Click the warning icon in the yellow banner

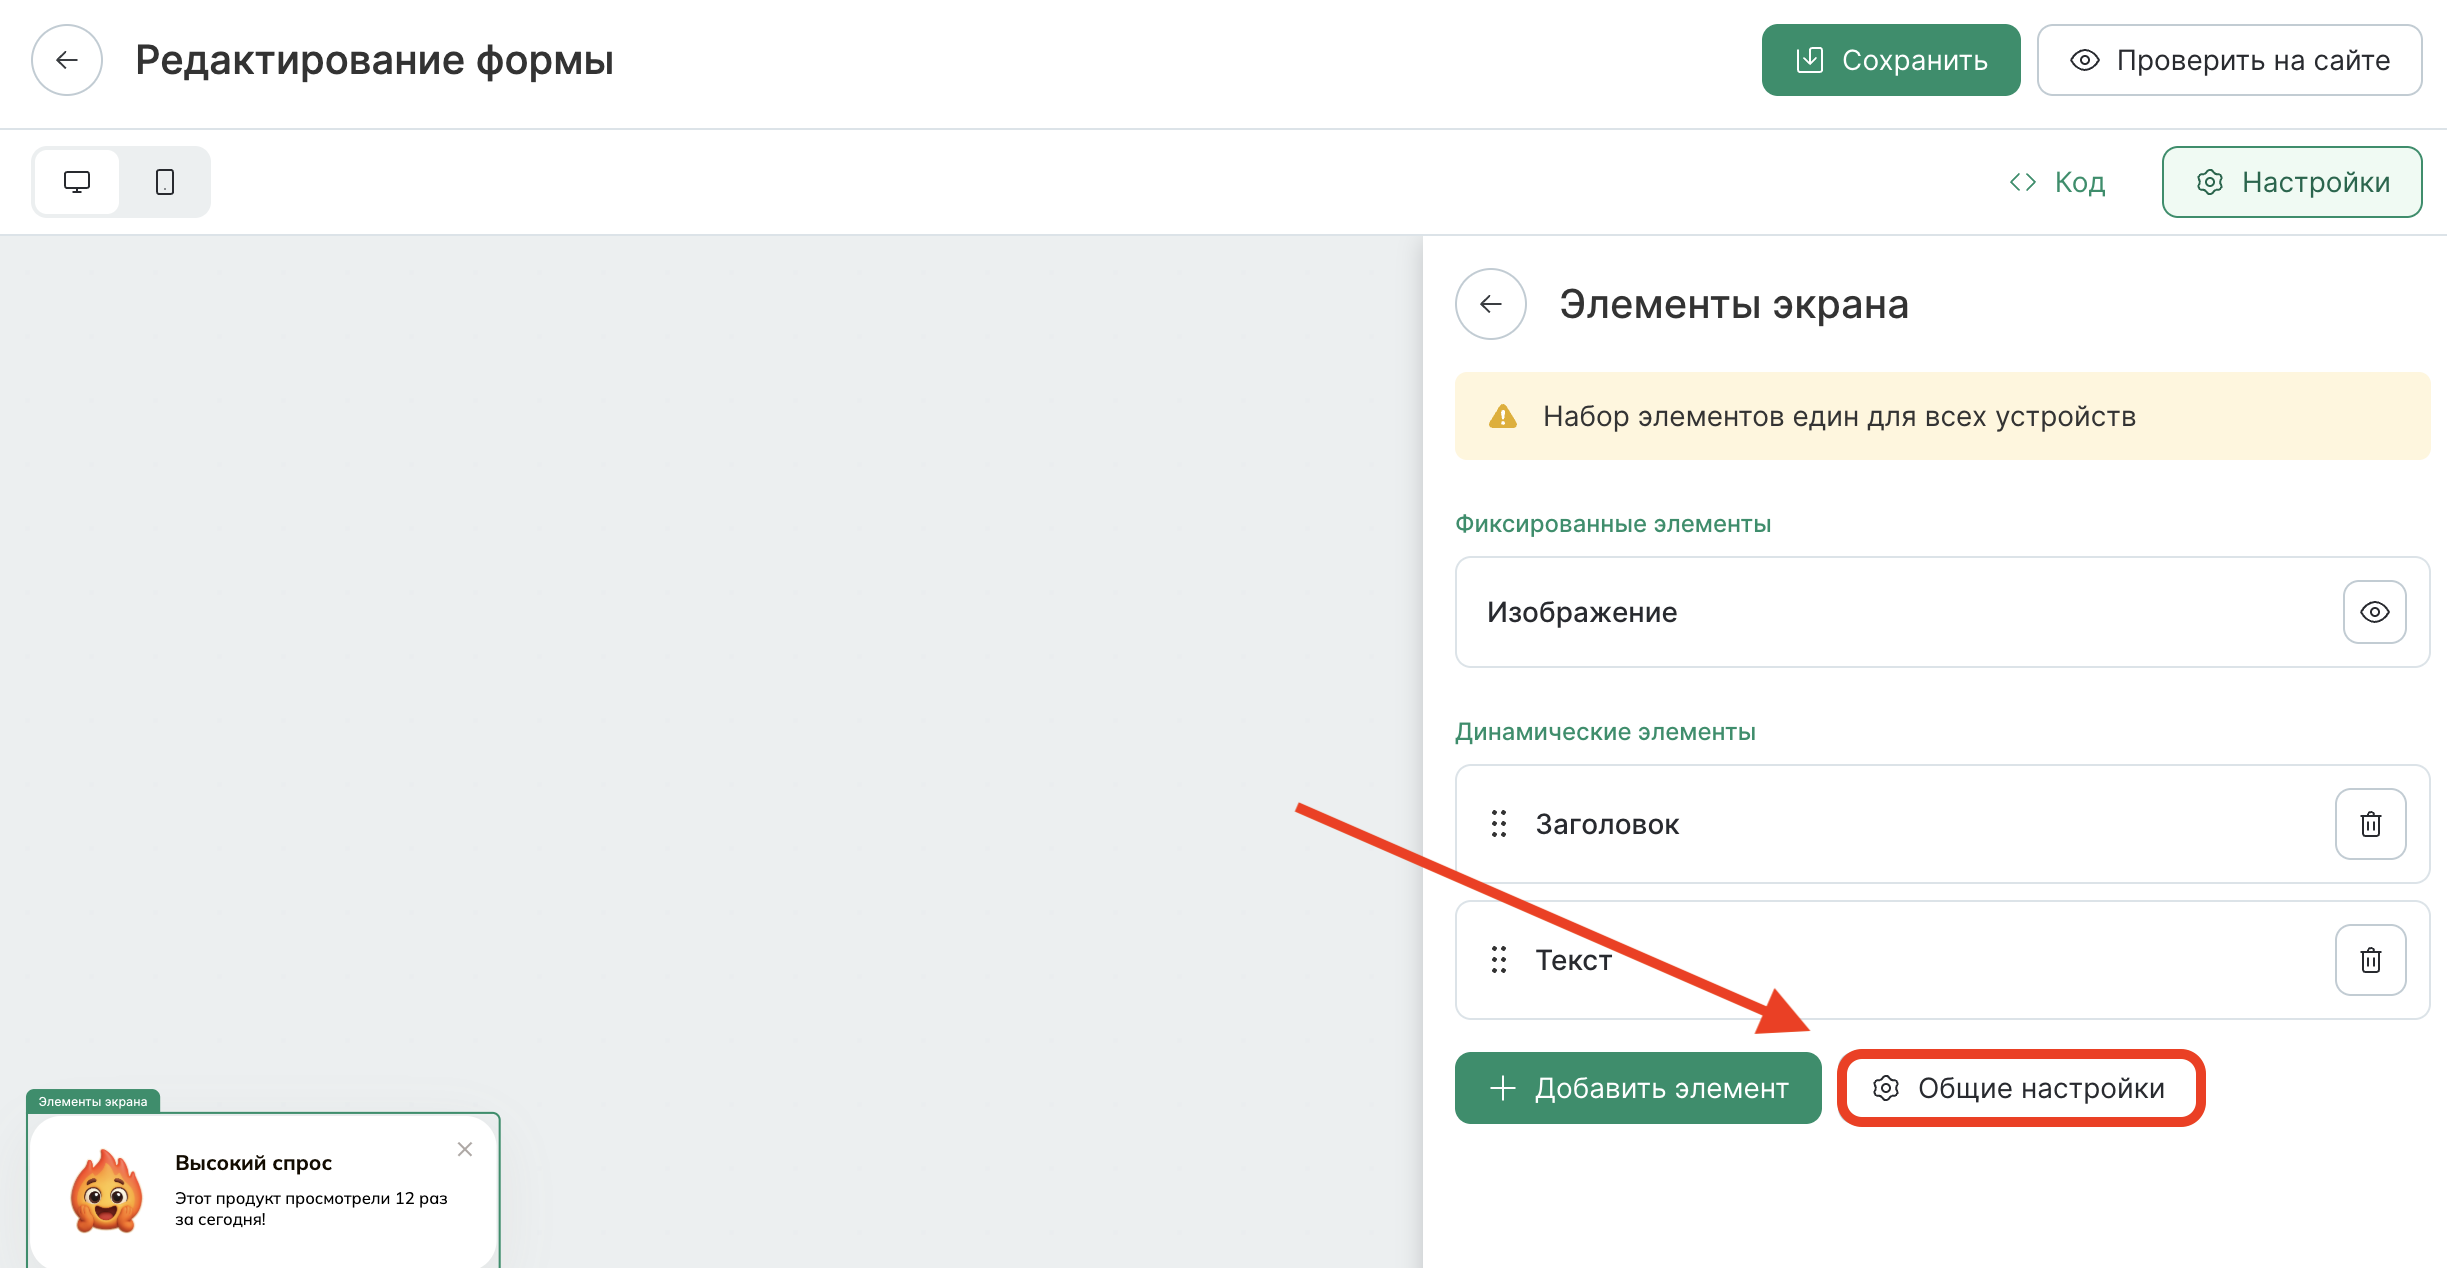pos(1501,416)
